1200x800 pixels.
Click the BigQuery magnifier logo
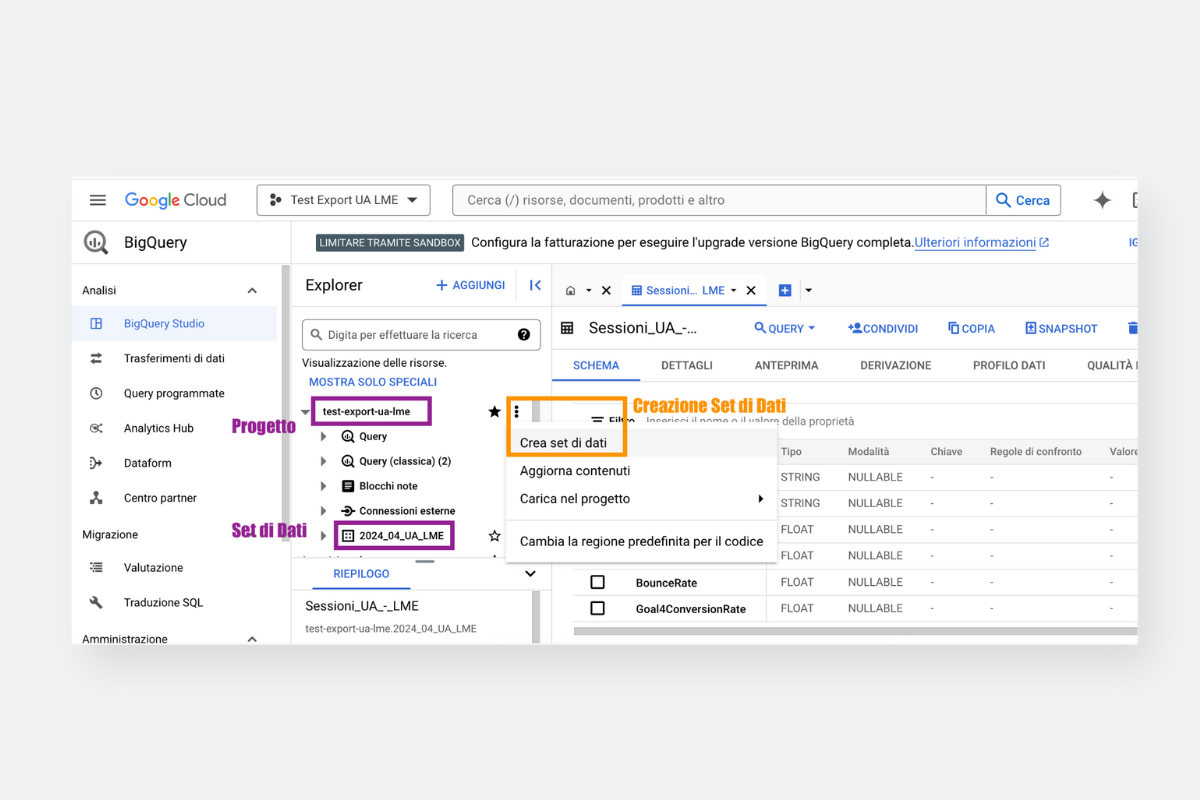tap(96, 242)
